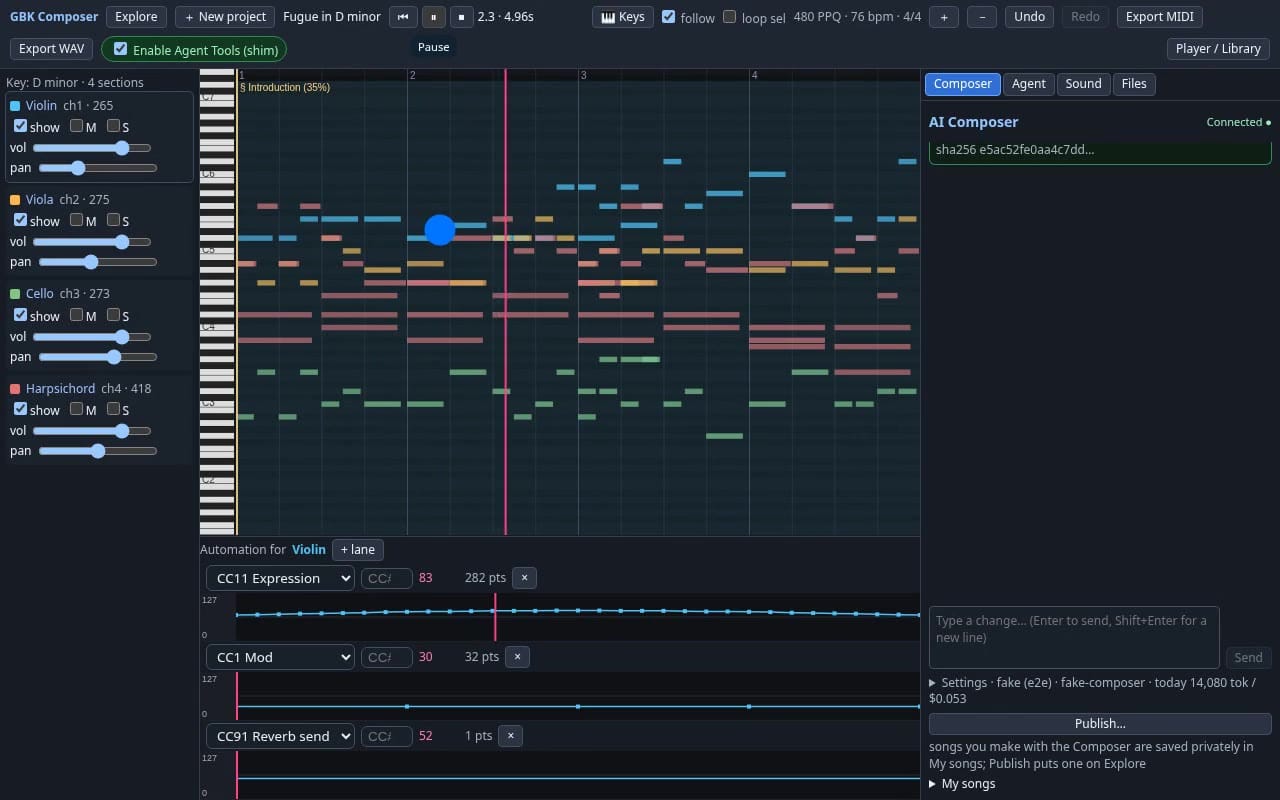Create a New project
The image size is (1280, 800).
226,17
